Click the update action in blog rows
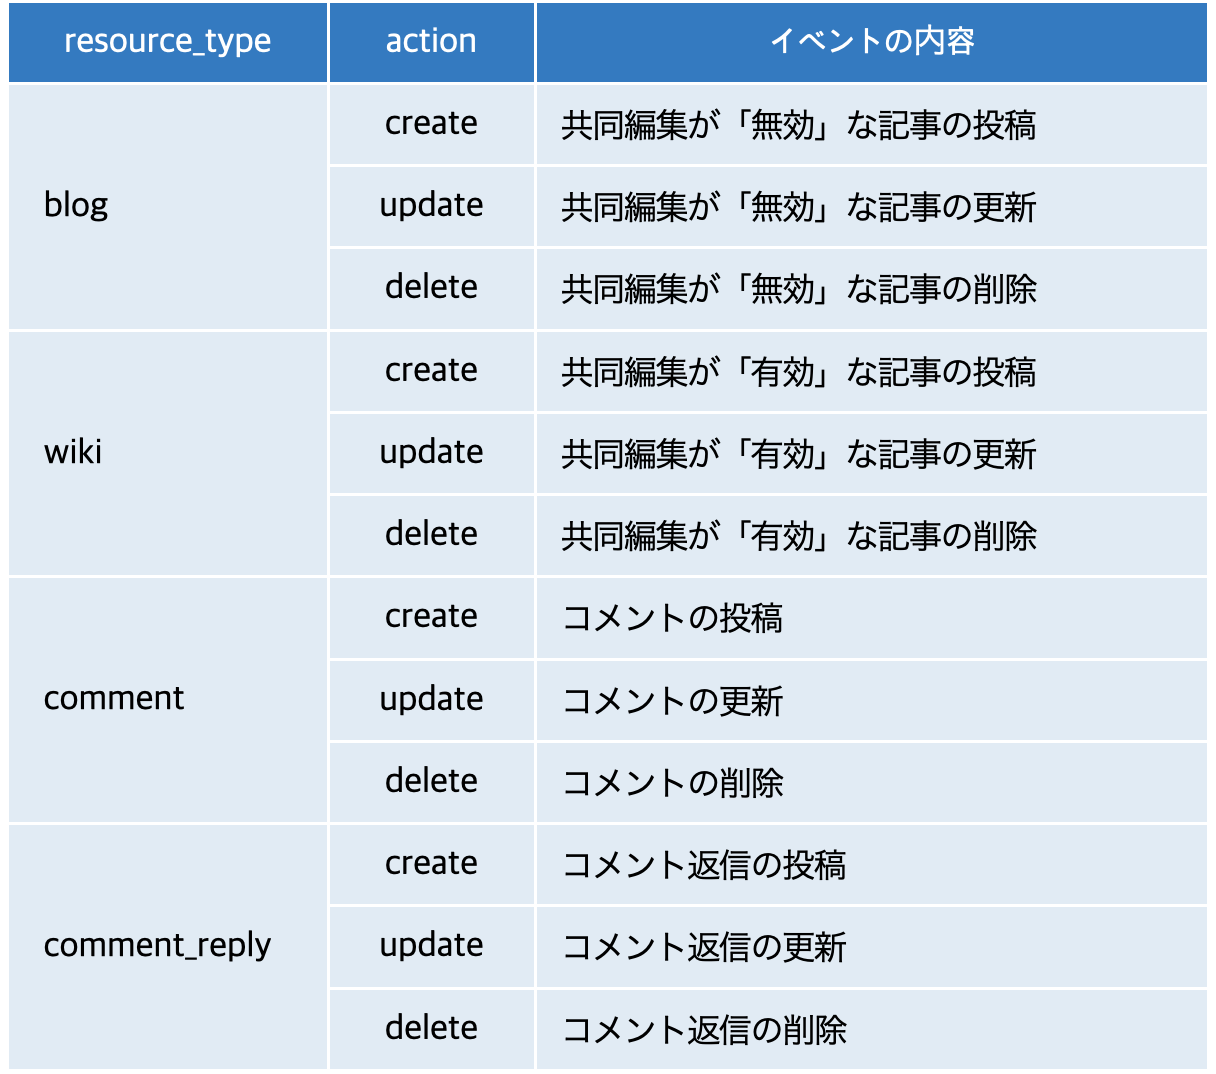Image resolution: width=1216 pixels, height=1074 pixels. [431, 206]
